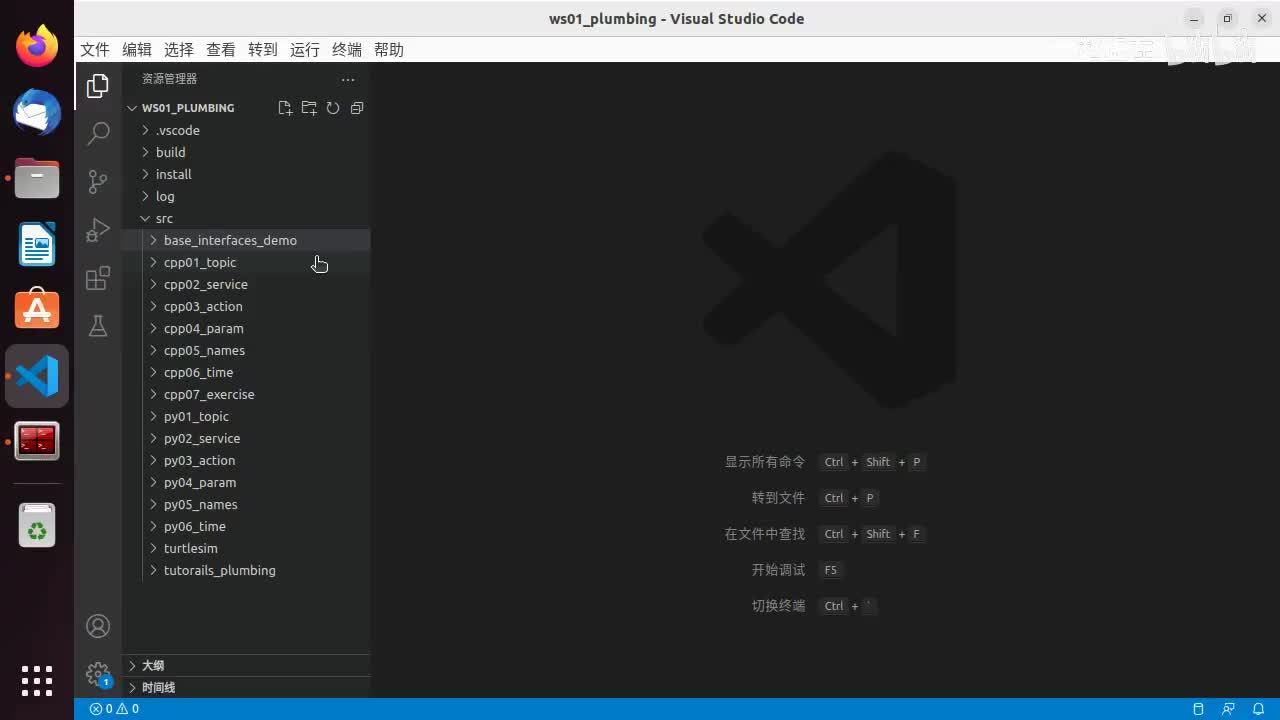Open the Explorer view in activity bar
The height and width of the screenshot is (720, 1280).
click(98, 86)
